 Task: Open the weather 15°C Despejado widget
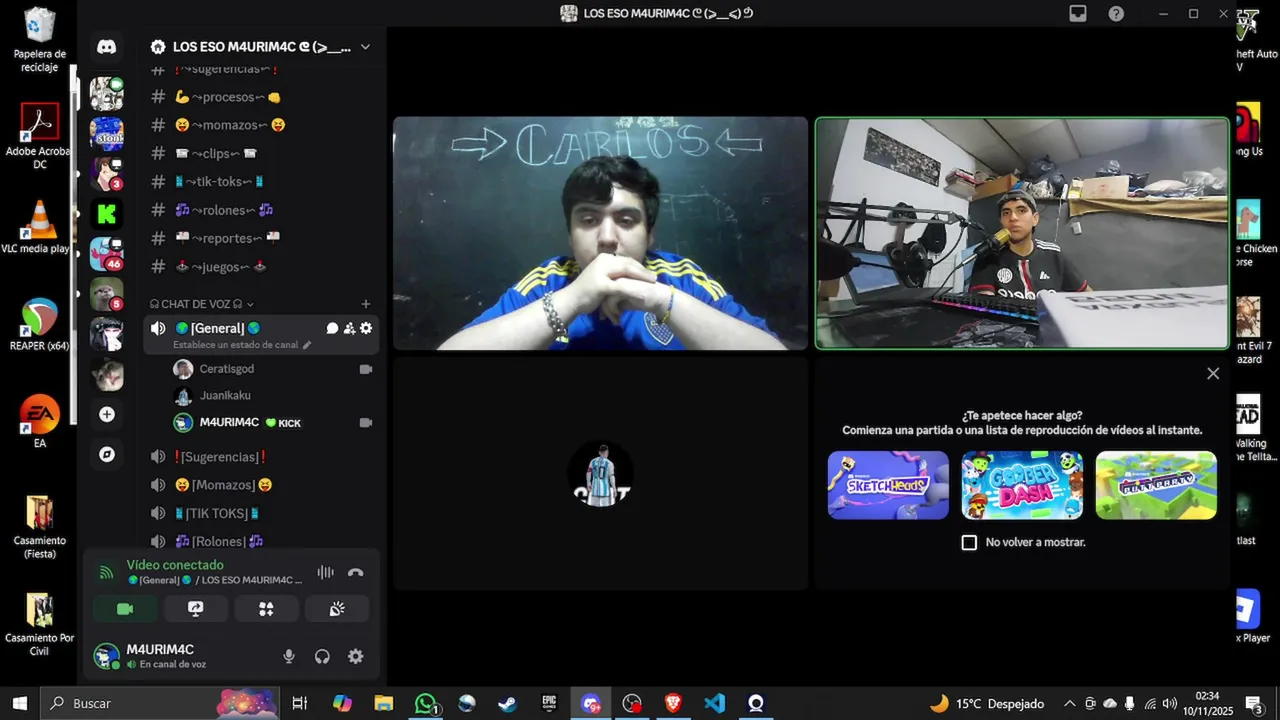point(986,703)
